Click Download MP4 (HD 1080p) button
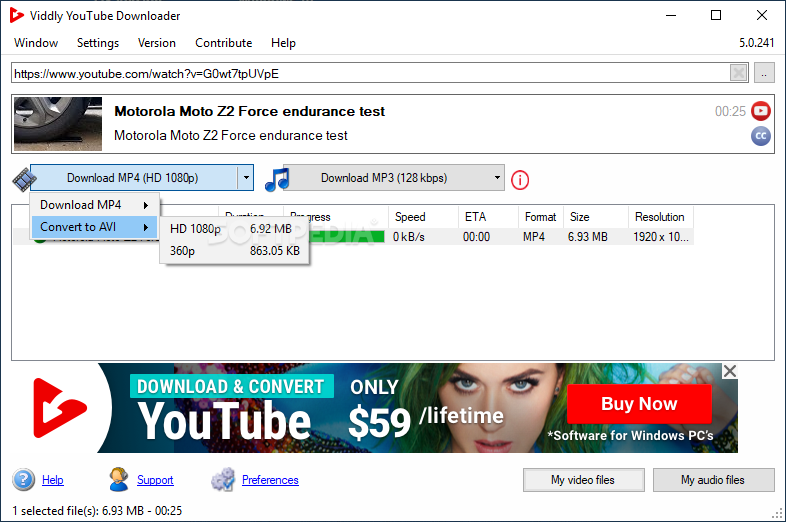786x522 pixels. (133, 178)
